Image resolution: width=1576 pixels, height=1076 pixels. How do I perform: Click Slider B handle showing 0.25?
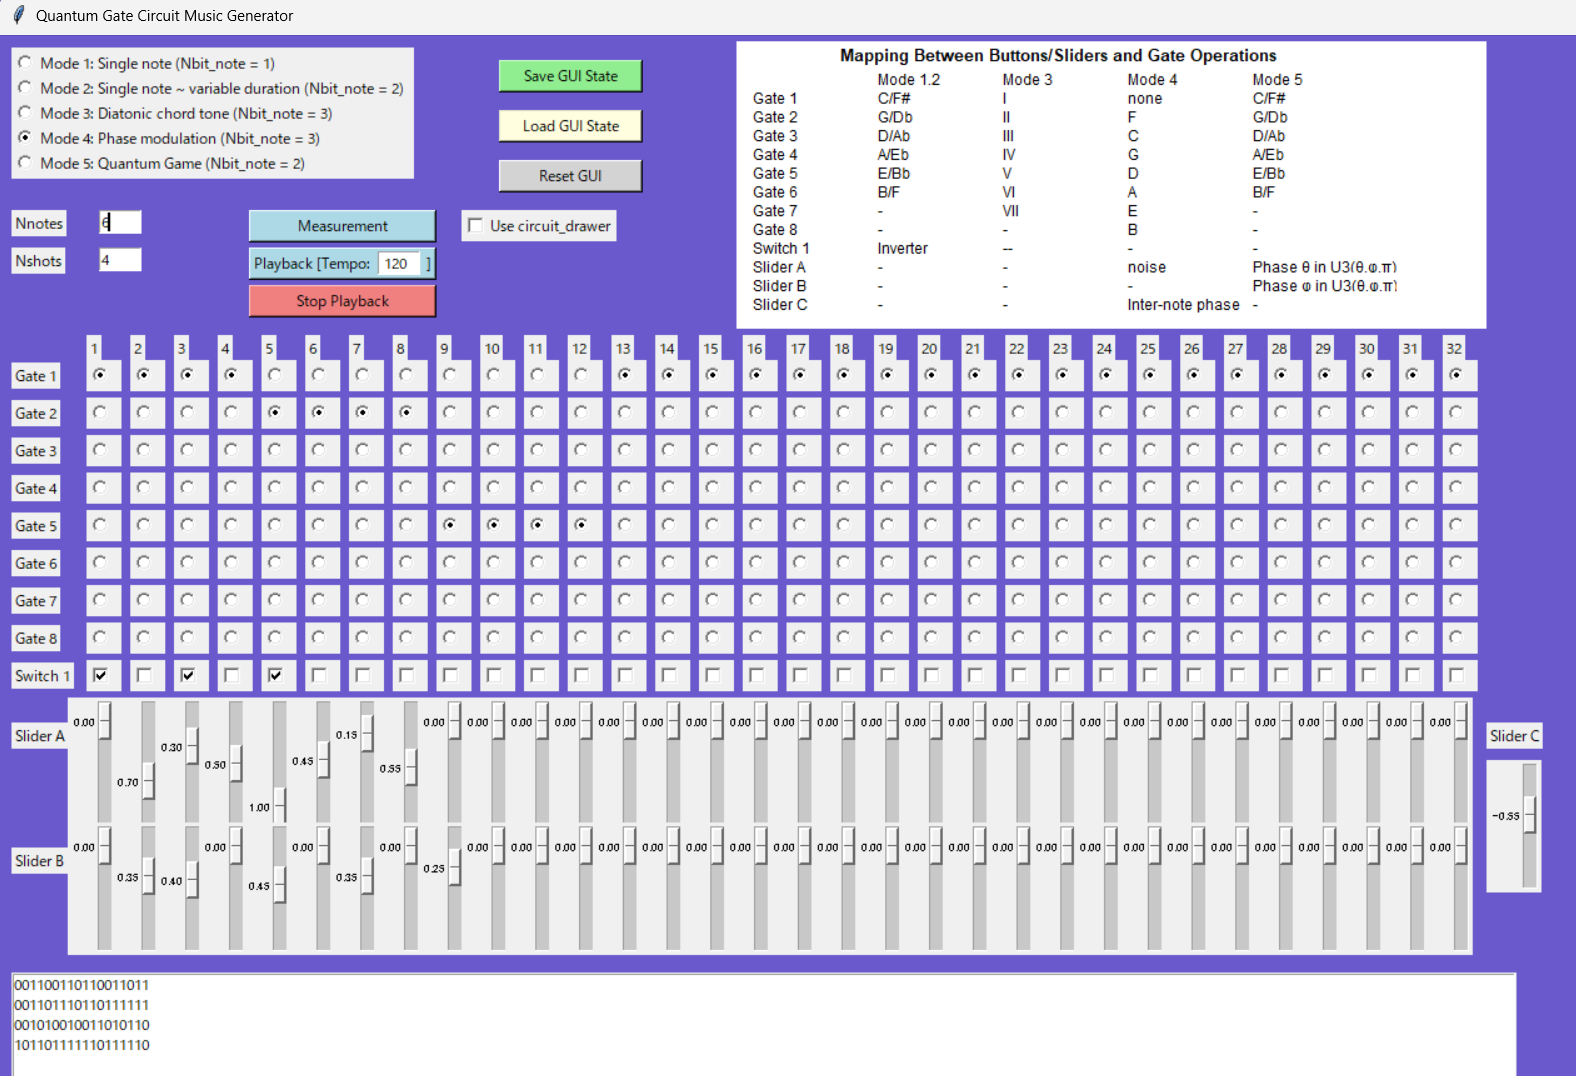tap(455, 868)
